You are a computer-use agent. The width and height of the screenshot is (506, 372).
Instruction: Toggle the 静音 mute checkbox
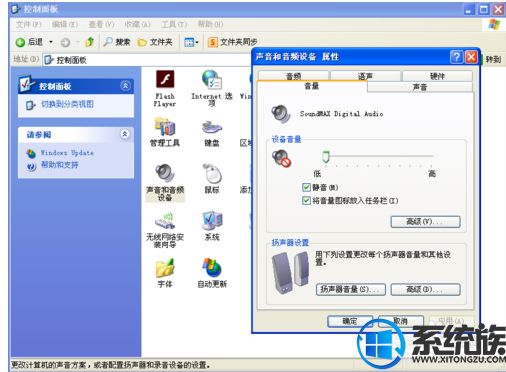[306, 187]
